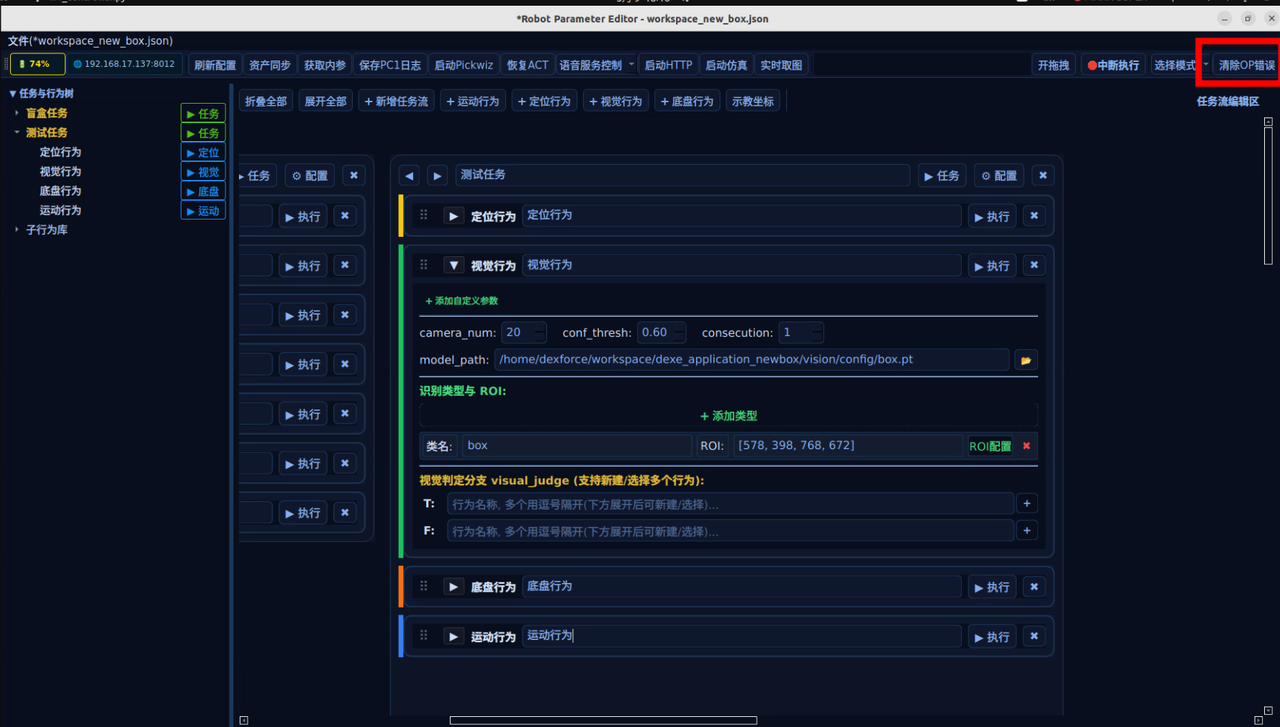Click 资产同步 in toolbar

tap(270, 65)
